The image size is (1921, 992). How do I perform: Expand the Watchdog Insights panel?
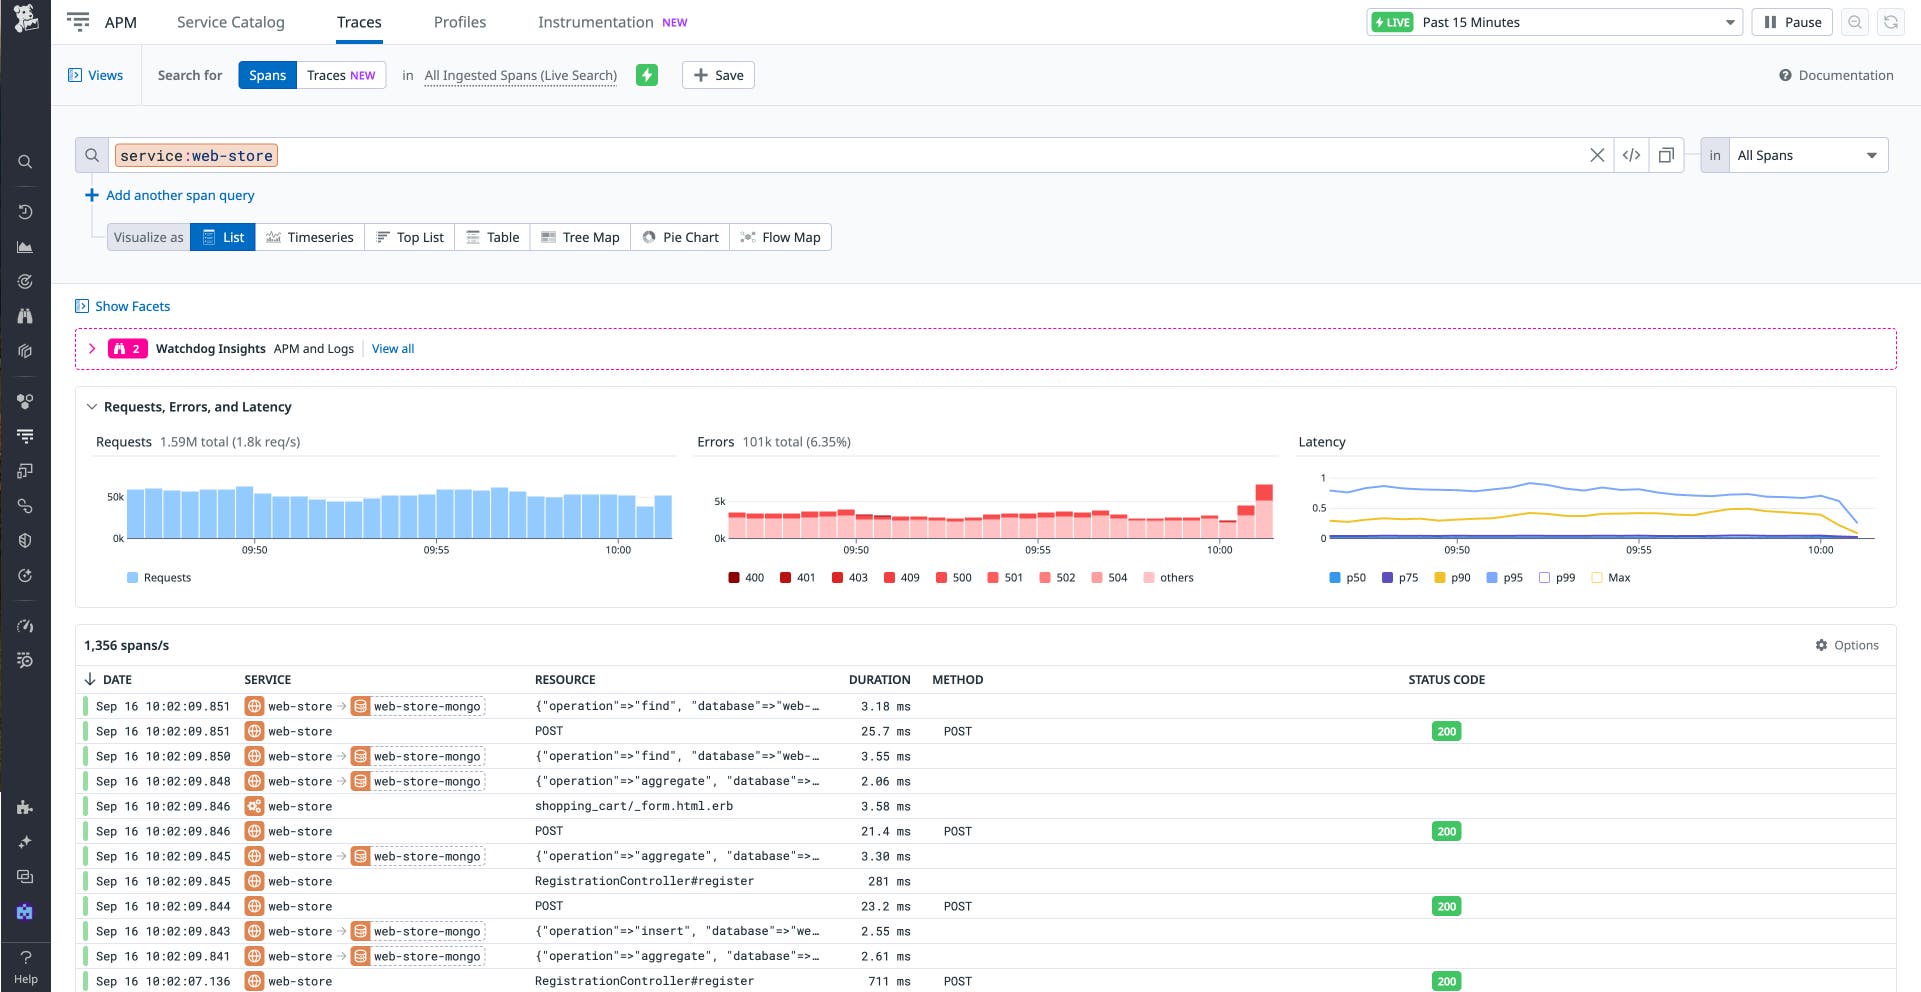[x=92, y=348]
